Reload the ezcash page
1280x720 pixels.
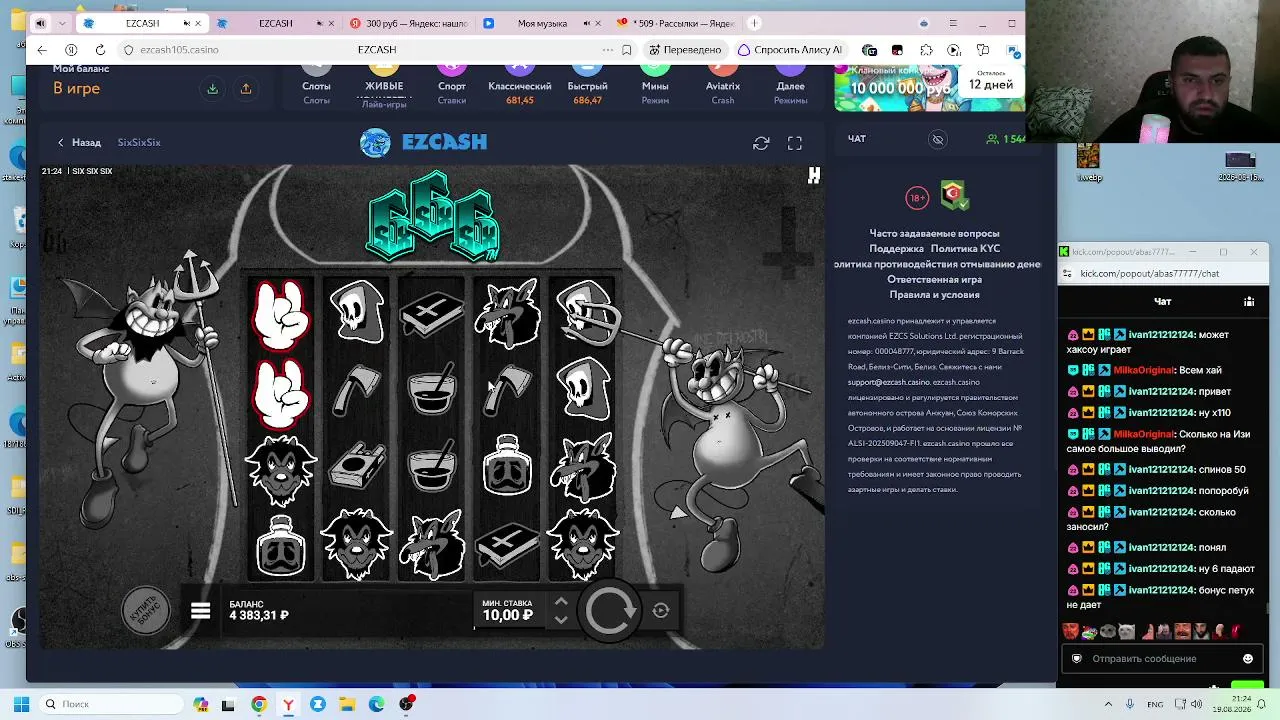click(100, 49)
